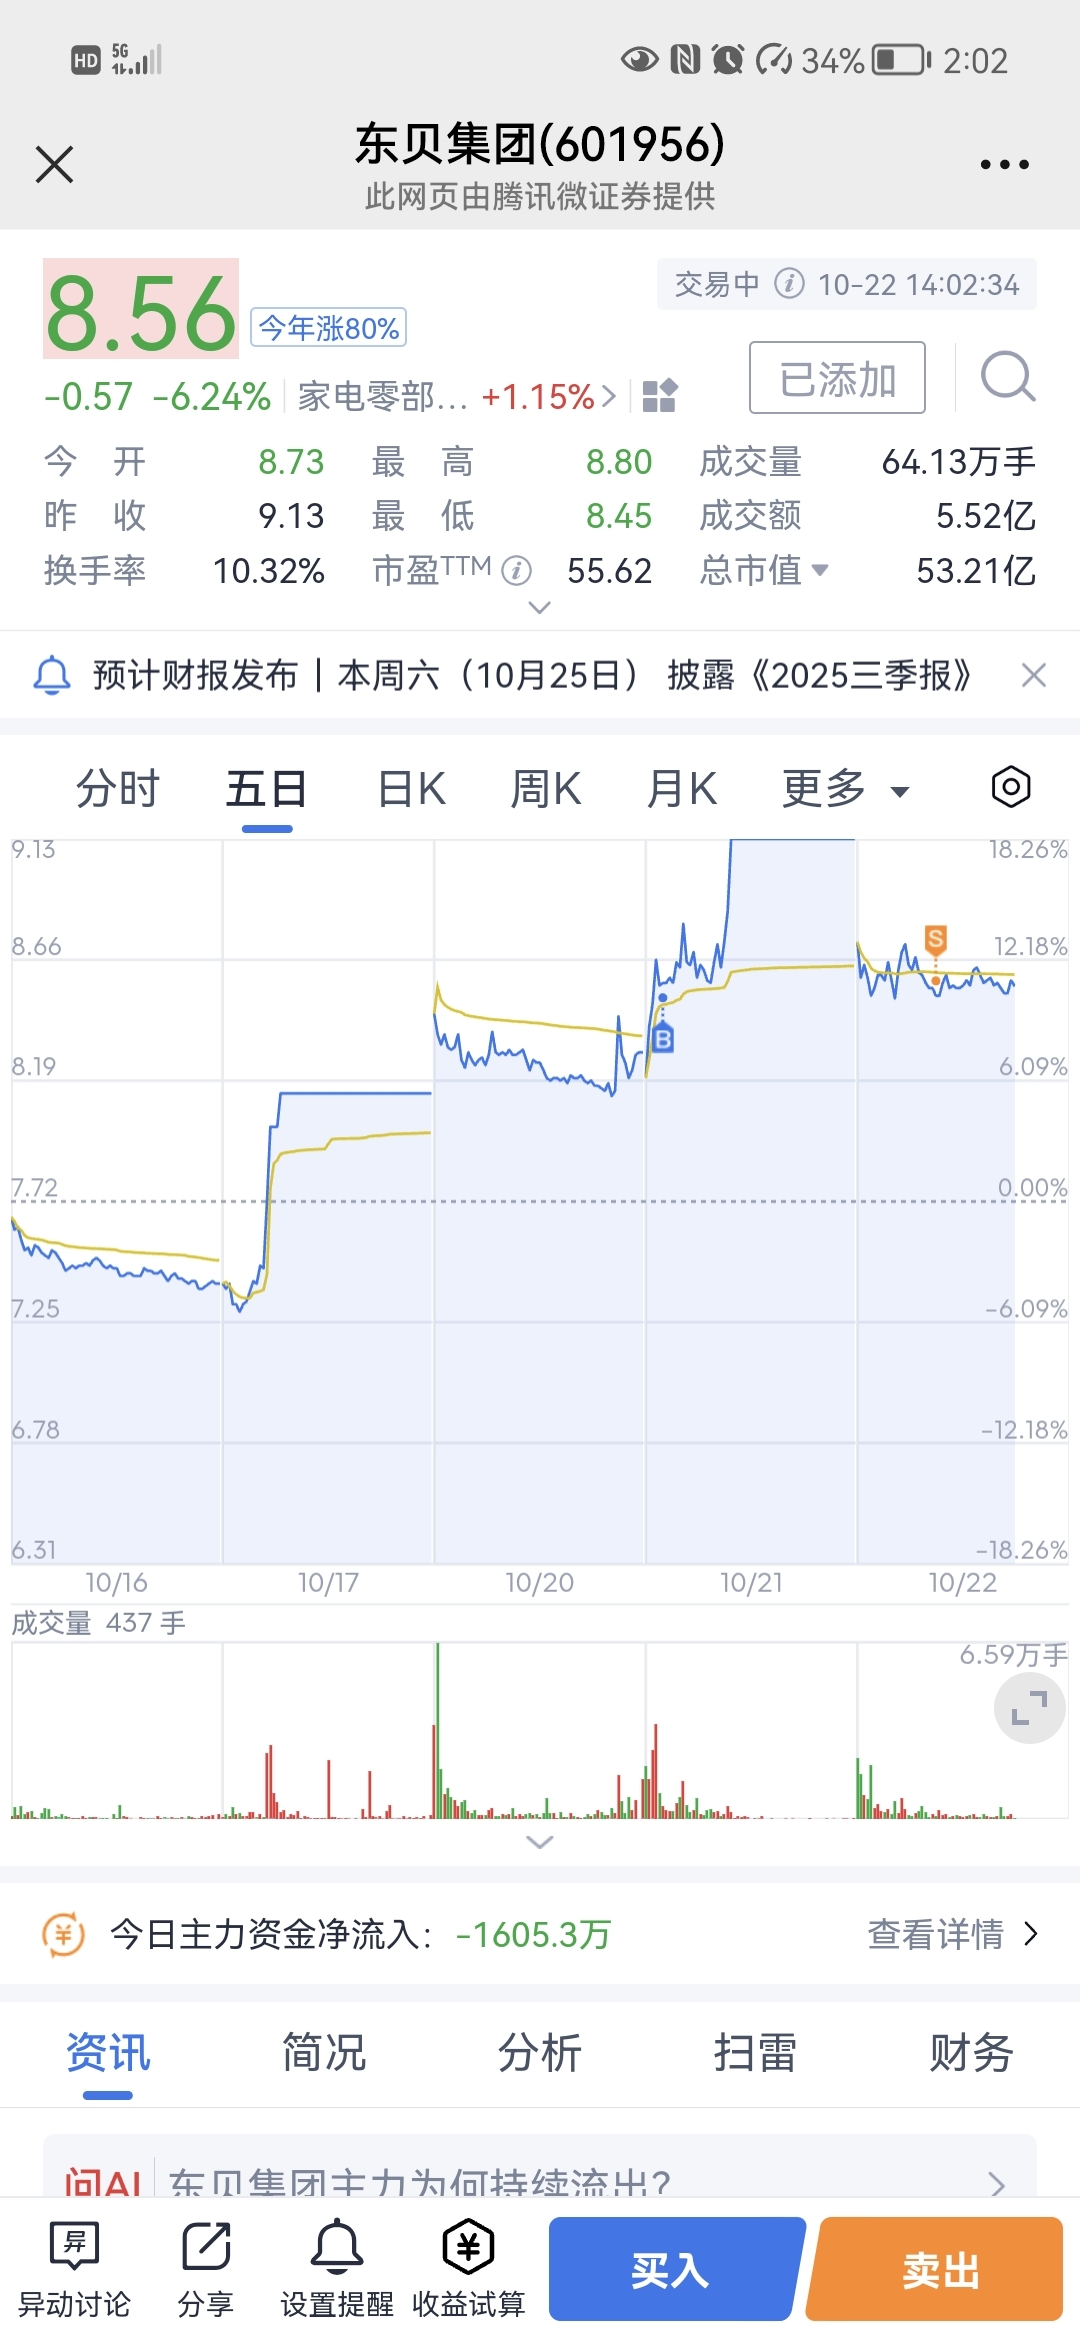Switch to the 日K chart tab
Viewport: 1080px width, 2340px height.
[411, 789]
